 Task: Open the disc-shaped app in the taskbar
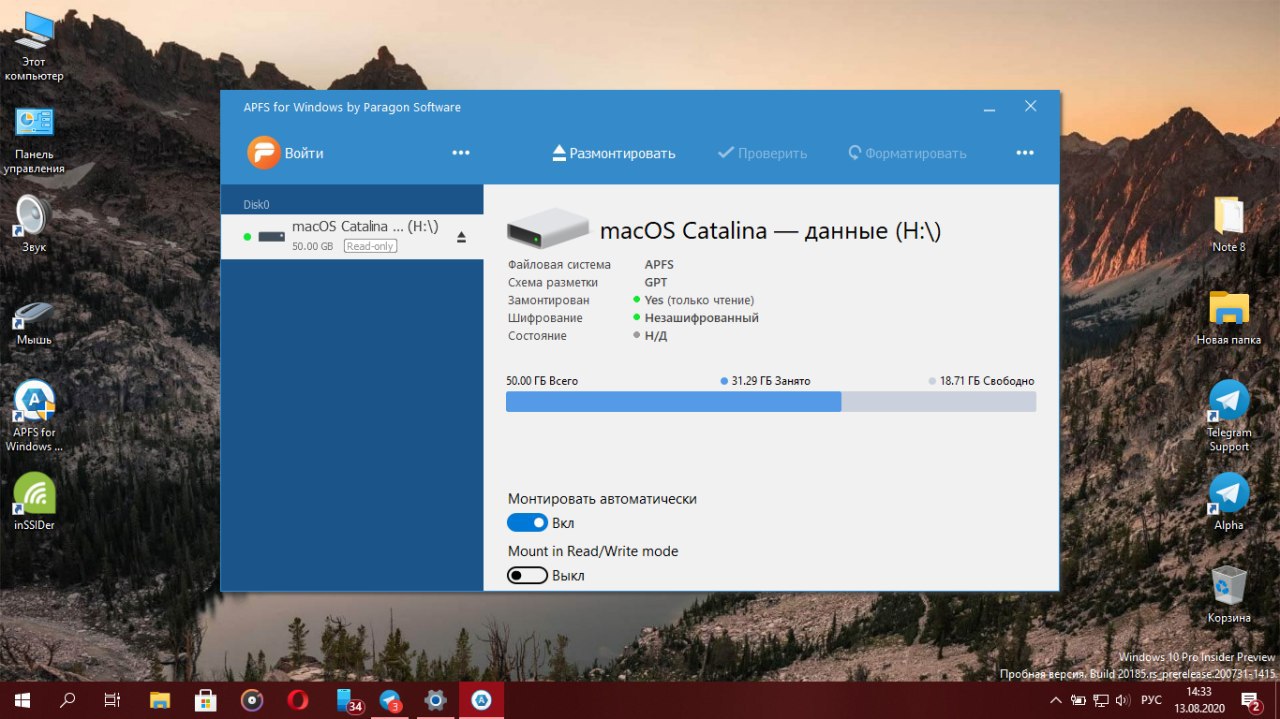[252, 700]
